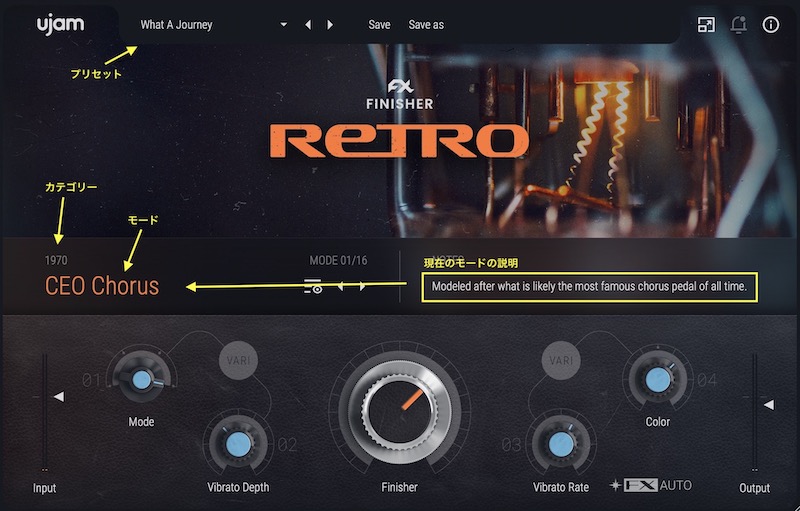Click the Output level slider handle
The width and height of the screenshot is (800, 511).
point(768,404)
